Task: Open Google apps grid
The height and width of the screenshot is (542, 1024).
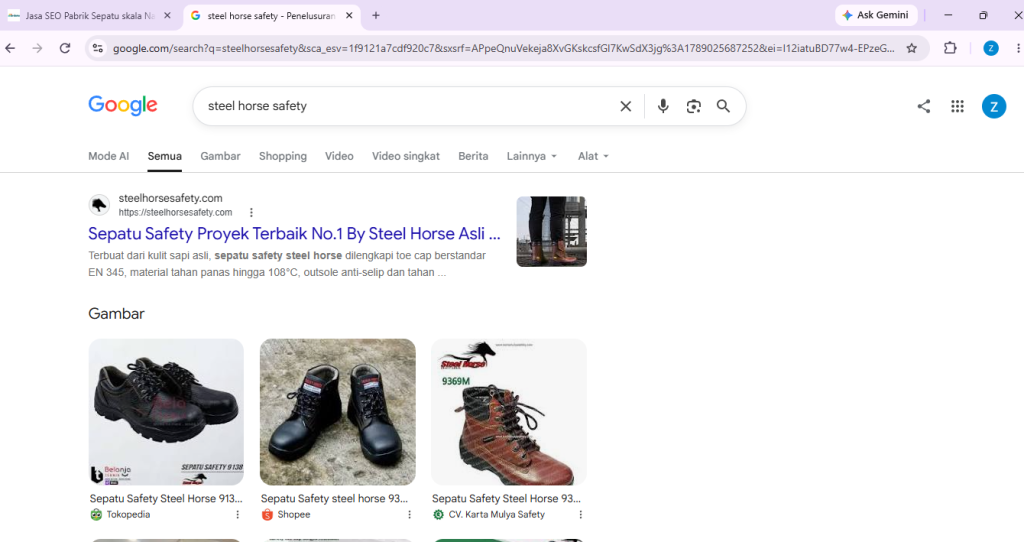Action: pos(957,106)
